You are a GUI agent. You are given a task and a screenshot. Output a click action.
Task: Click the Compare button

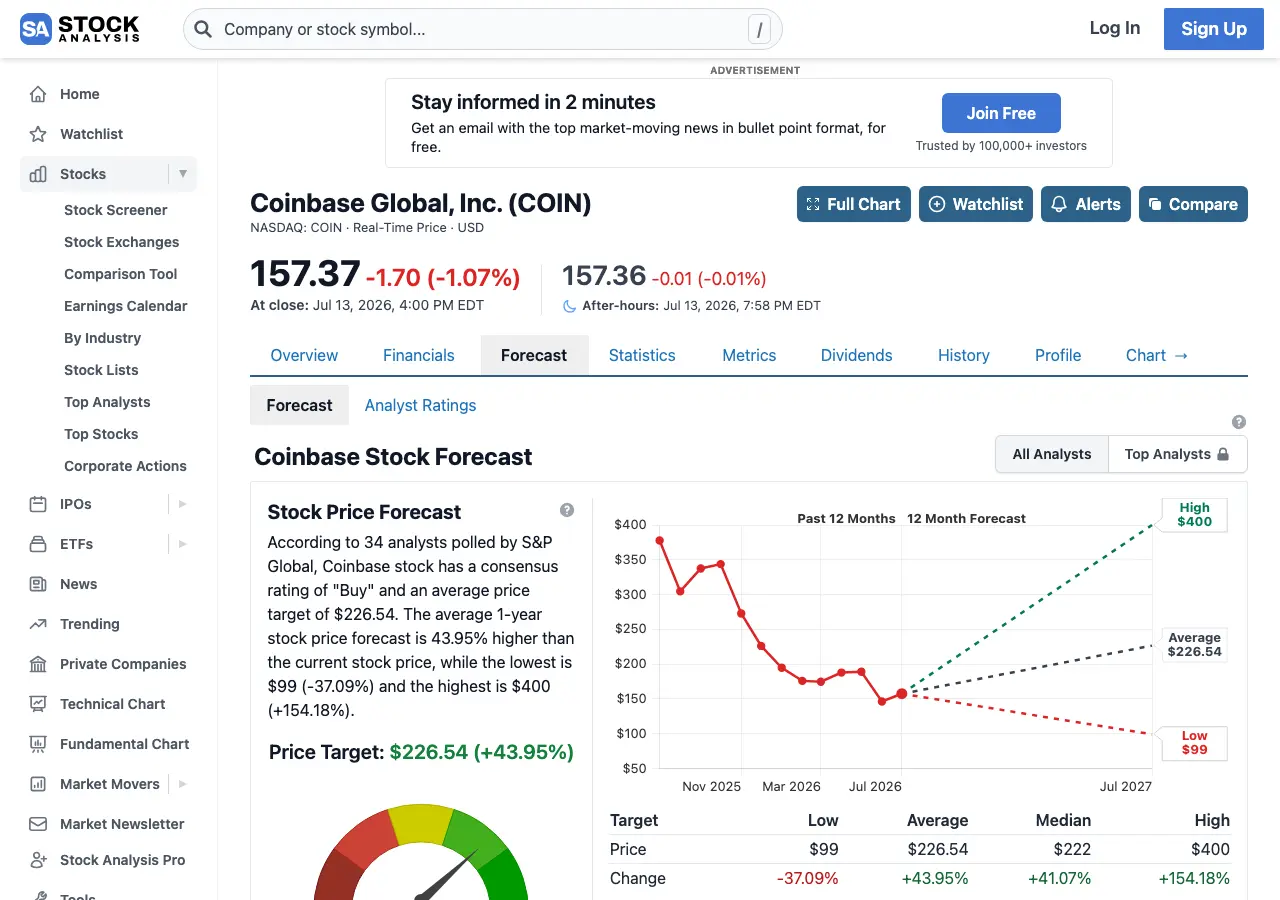click(x=1193, y=204)
